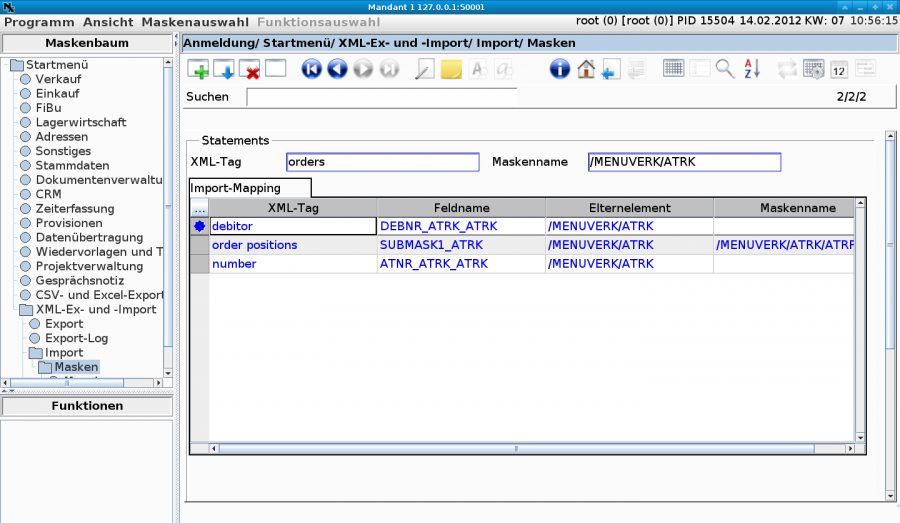The image size is (900, 523).
Task: Click the grayed form view icon
Action: click(x=700, y=68)
